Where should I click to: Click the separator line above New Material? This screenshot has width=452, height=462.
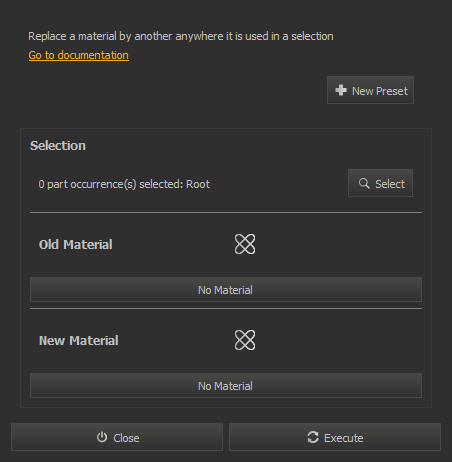226,309
